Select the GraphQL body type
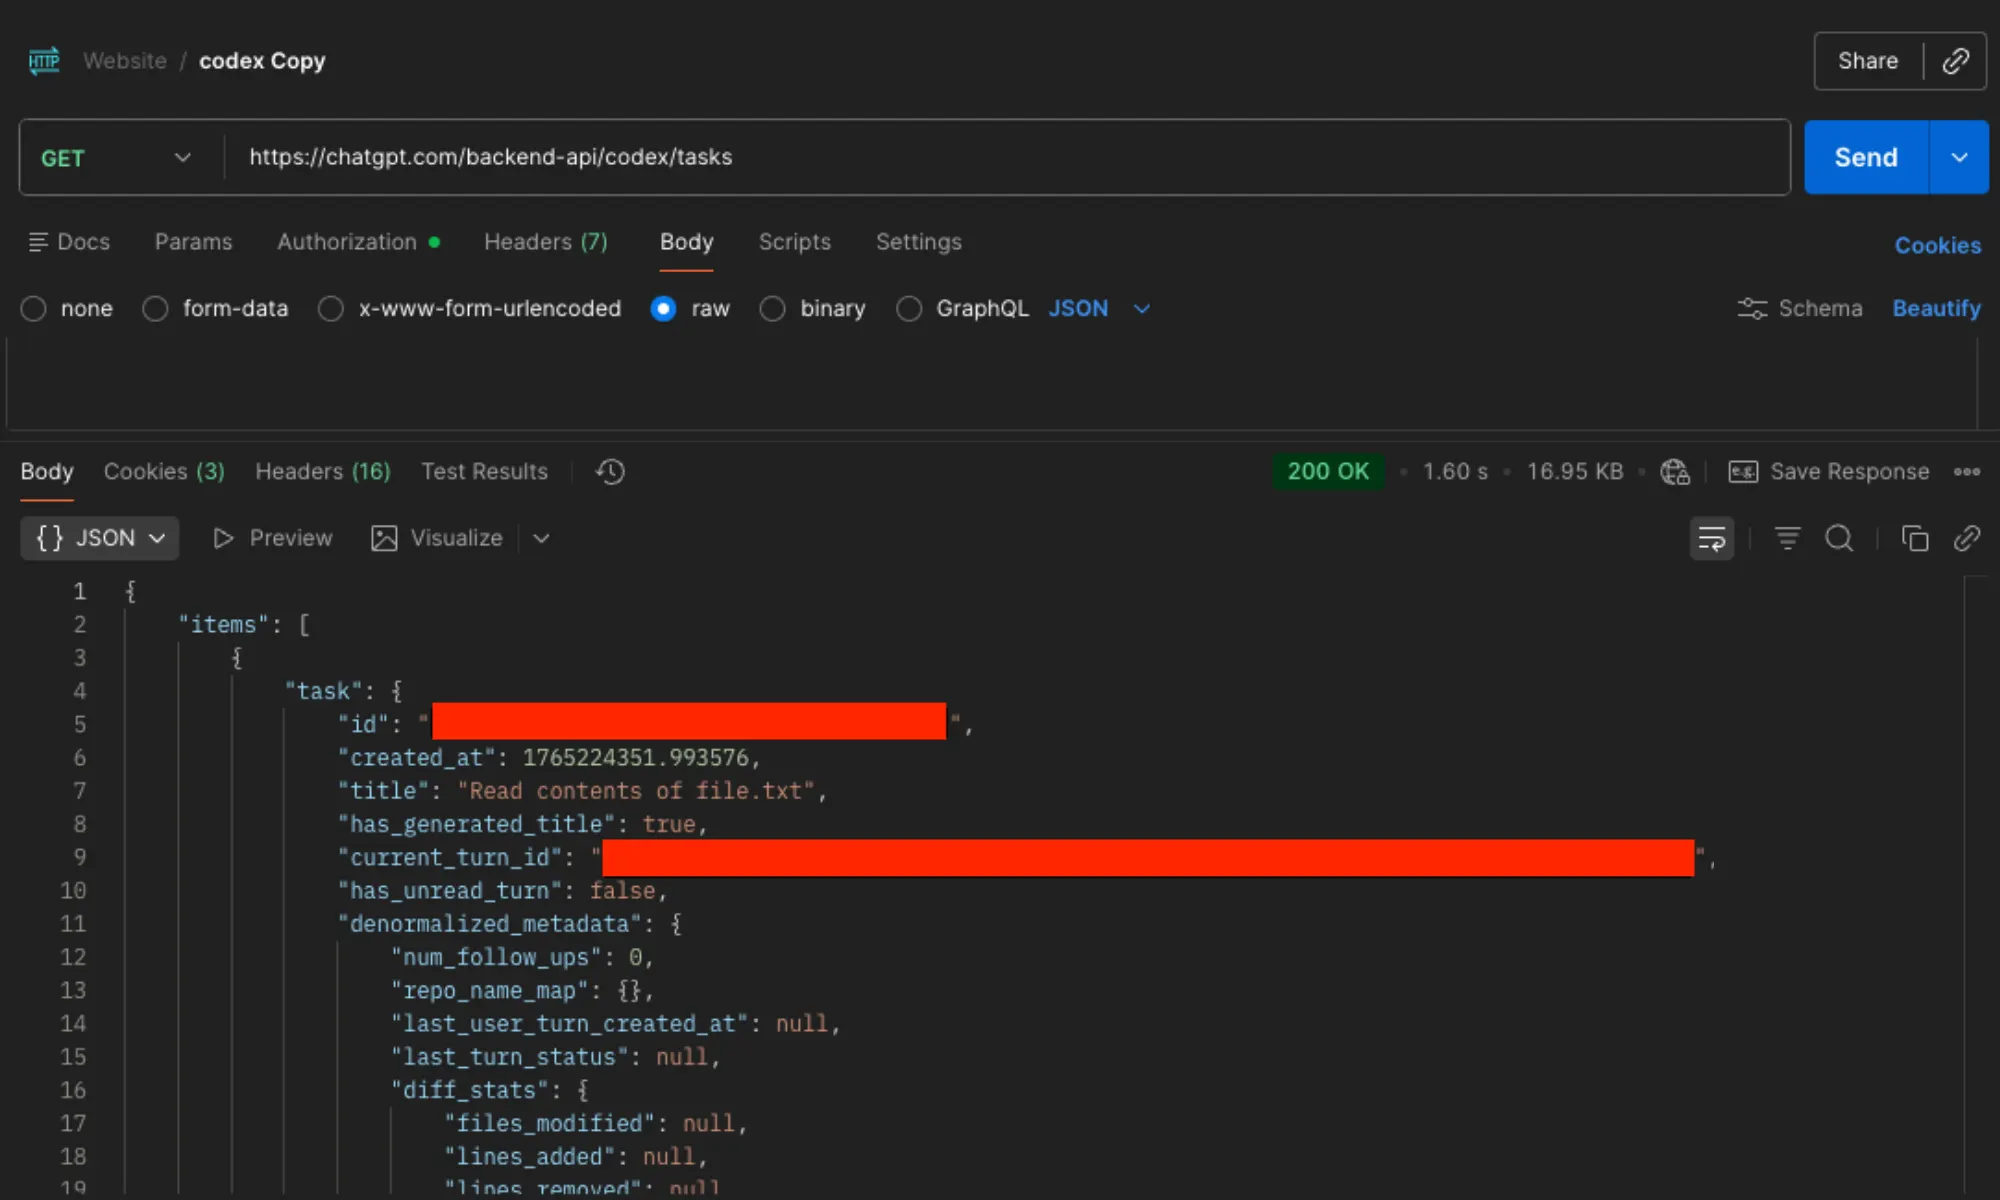The width and height of the screenshot is (2000, 1200). (x=909, y=308)
